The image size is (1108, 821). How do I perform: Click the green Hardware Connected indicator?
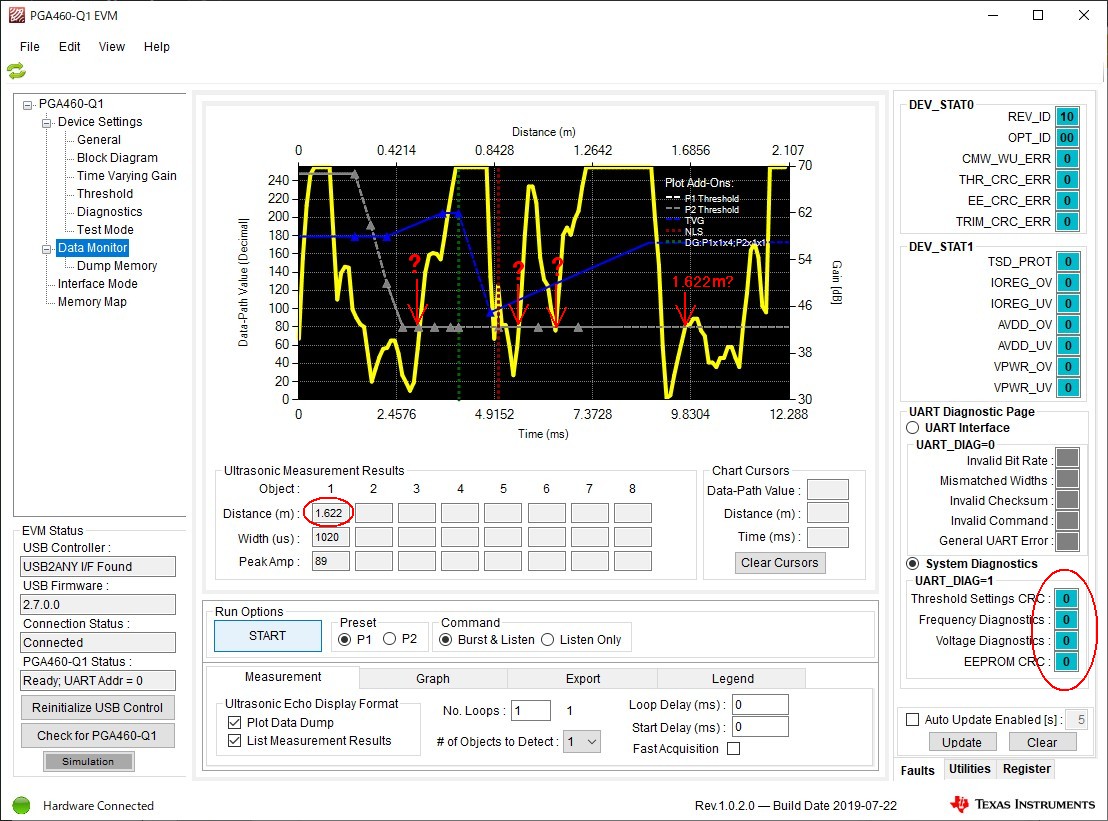tap(21, 805)
